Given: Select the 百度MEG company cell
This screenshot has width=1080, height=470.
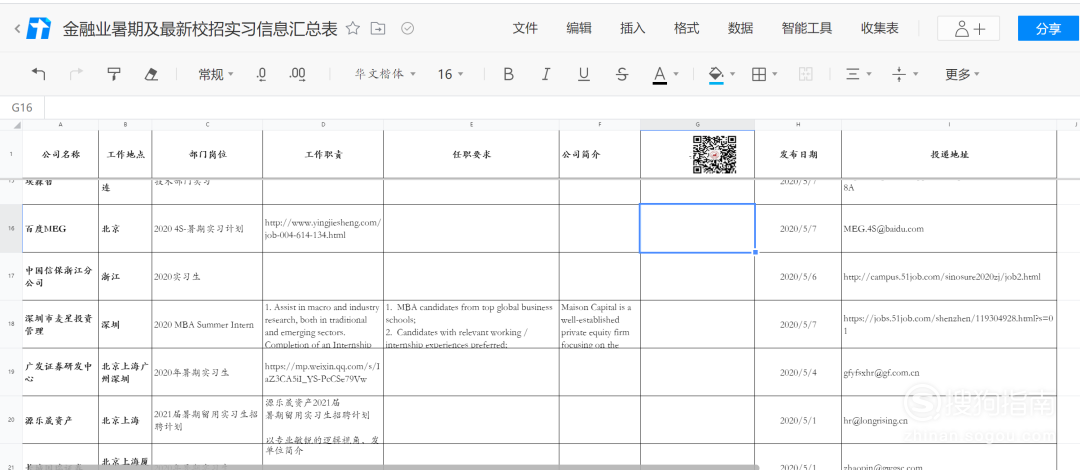Looking at the screenshot, I should [x=61, y=228].
